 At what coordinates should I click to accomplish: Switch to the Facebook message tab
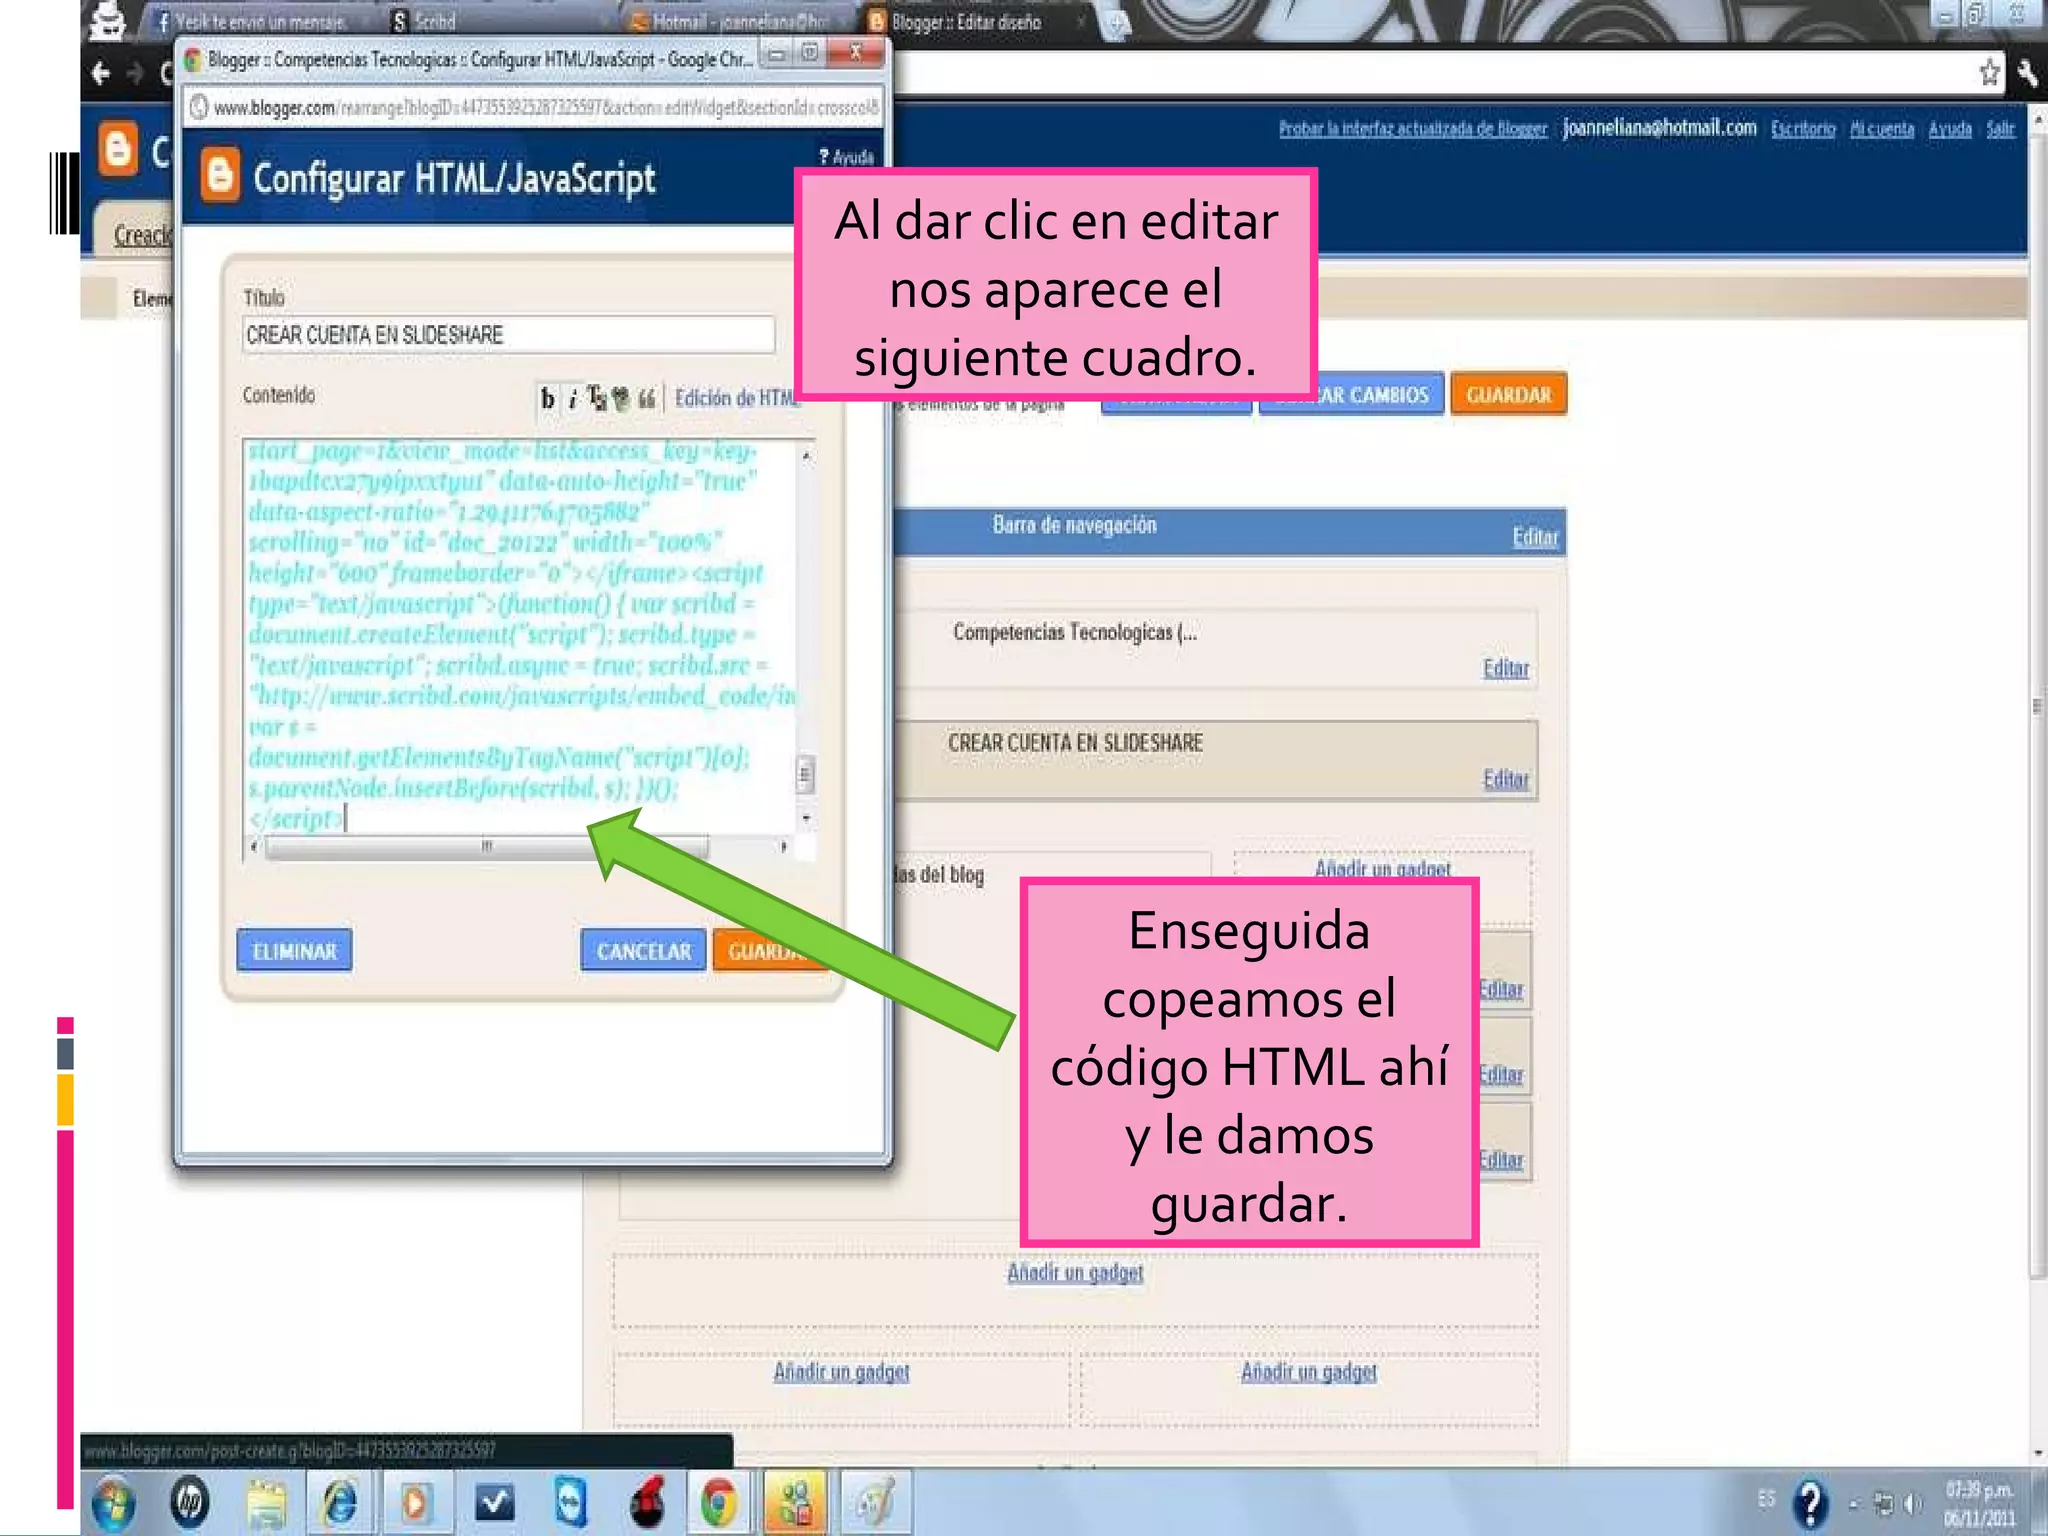tap(260, 21)
